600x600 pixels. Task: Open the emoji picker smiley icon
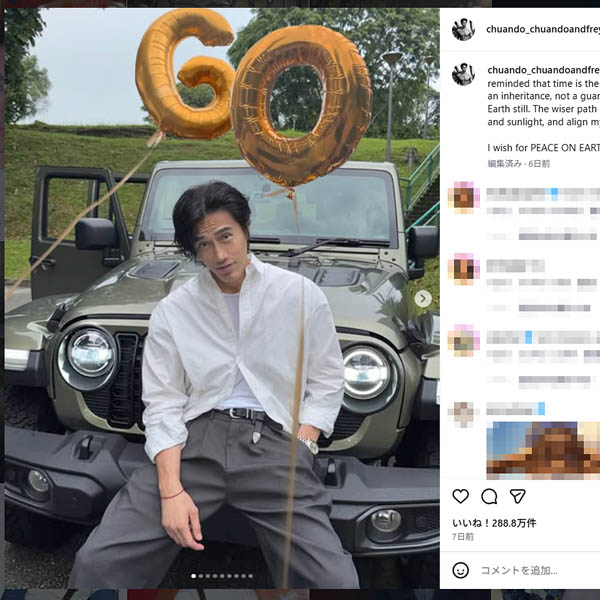pyautogui.click(x=460, y=570)
